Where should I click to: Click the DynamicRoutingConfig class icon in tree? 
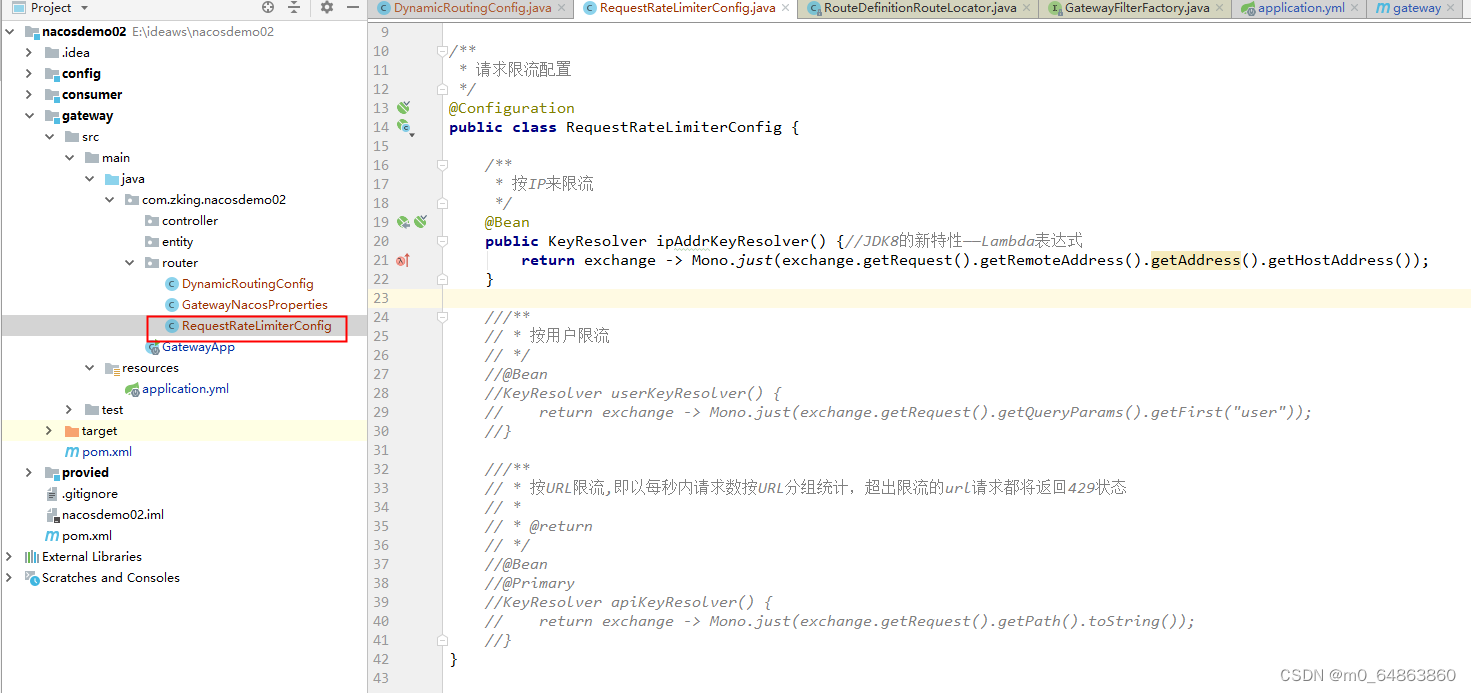(x=171, y=284)
